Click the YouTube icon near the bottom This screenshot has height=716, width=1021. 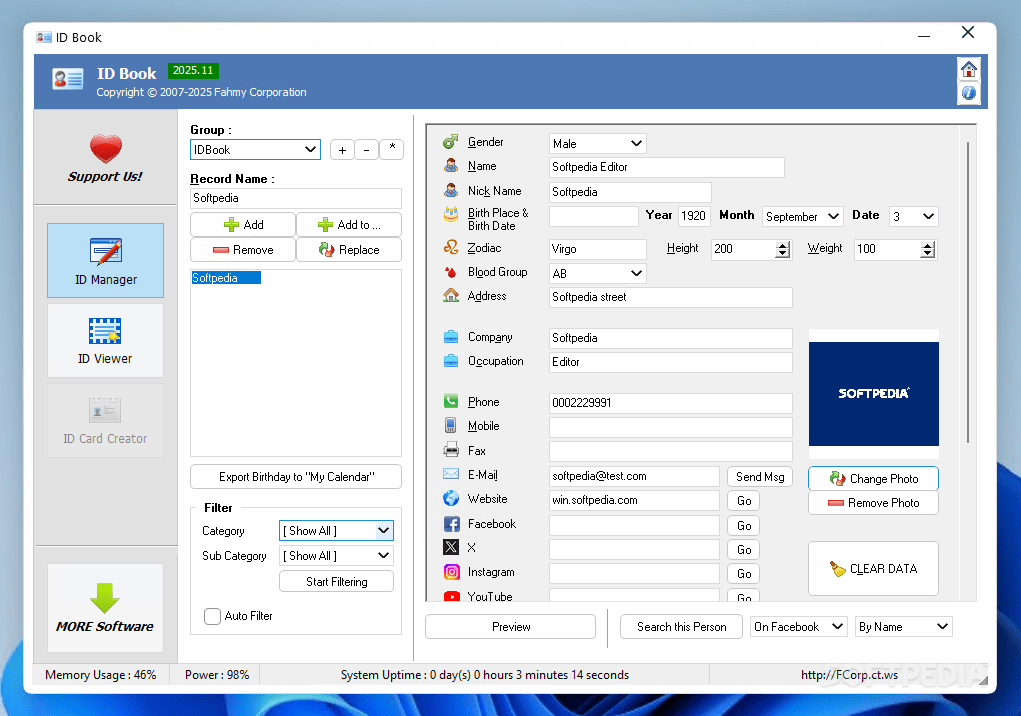(x=451, y=595)
